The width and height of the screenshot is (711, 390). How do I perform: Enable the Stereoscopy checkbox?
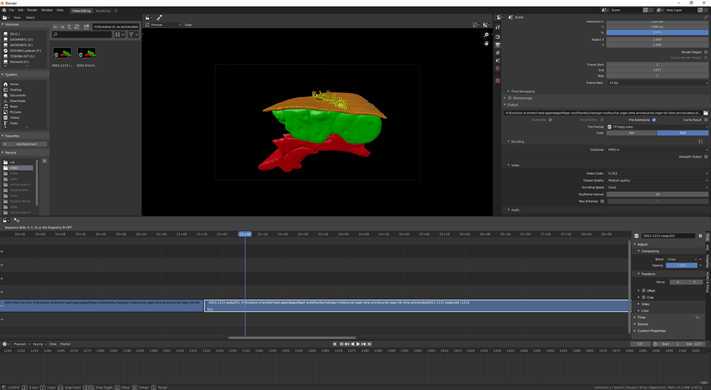(x=510, y=98)
